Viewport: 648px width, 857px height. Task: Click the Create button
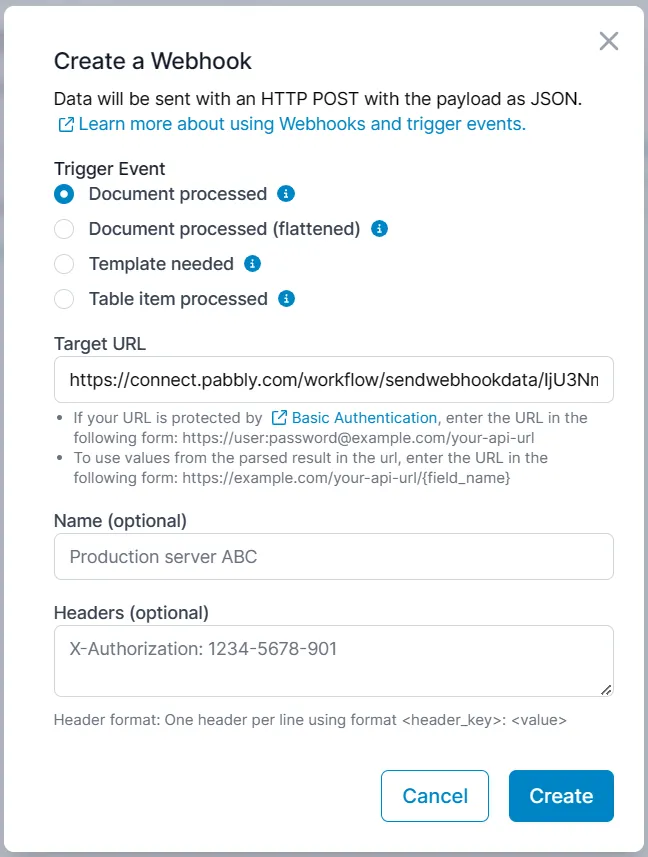click(x=561, y=796)
